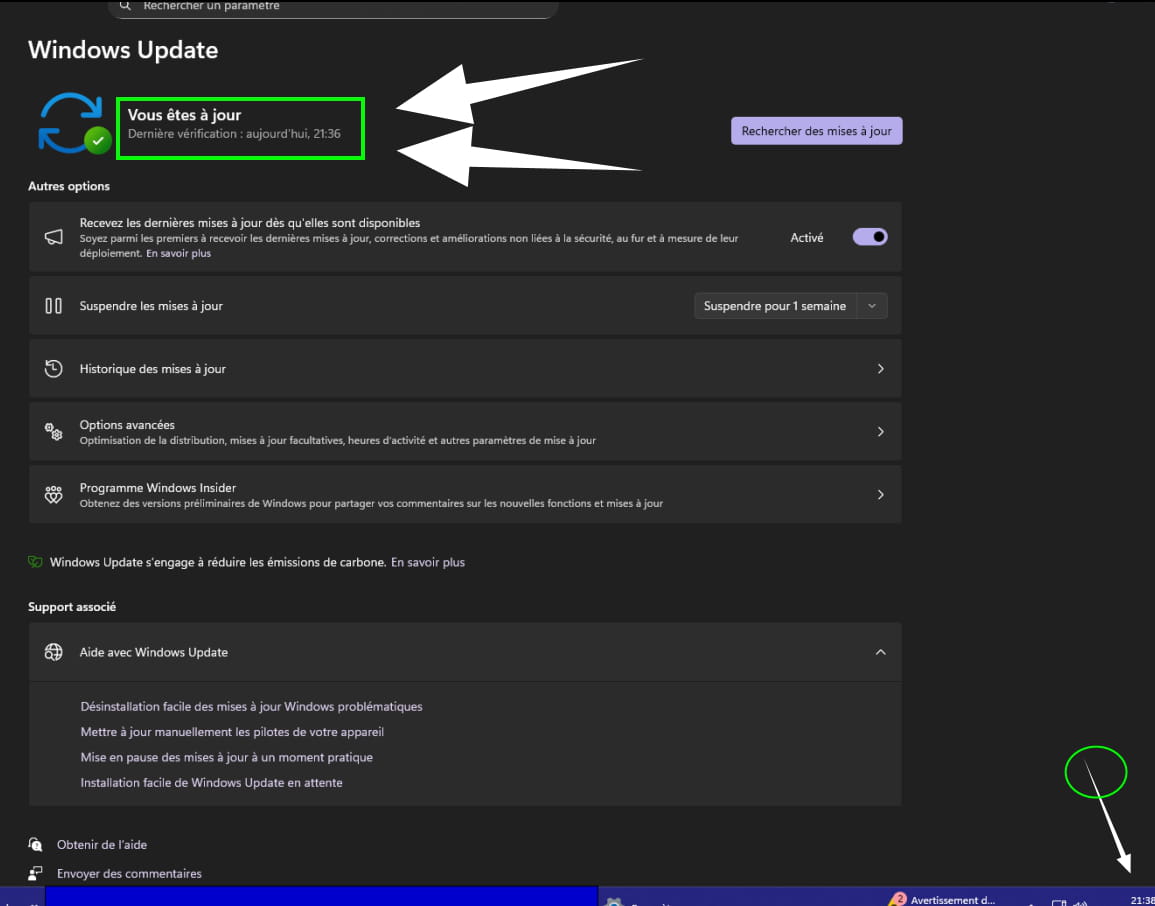This screenshot has height=906, width=1155.
Task: Click the search magnifier icon
Action: click(x=125, y=5)
